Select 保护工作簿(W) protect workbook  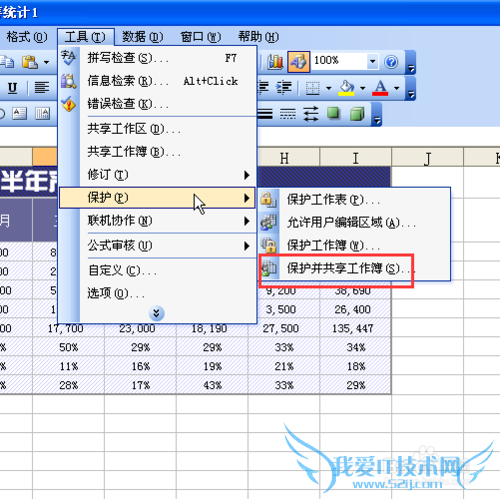(354, 245)
